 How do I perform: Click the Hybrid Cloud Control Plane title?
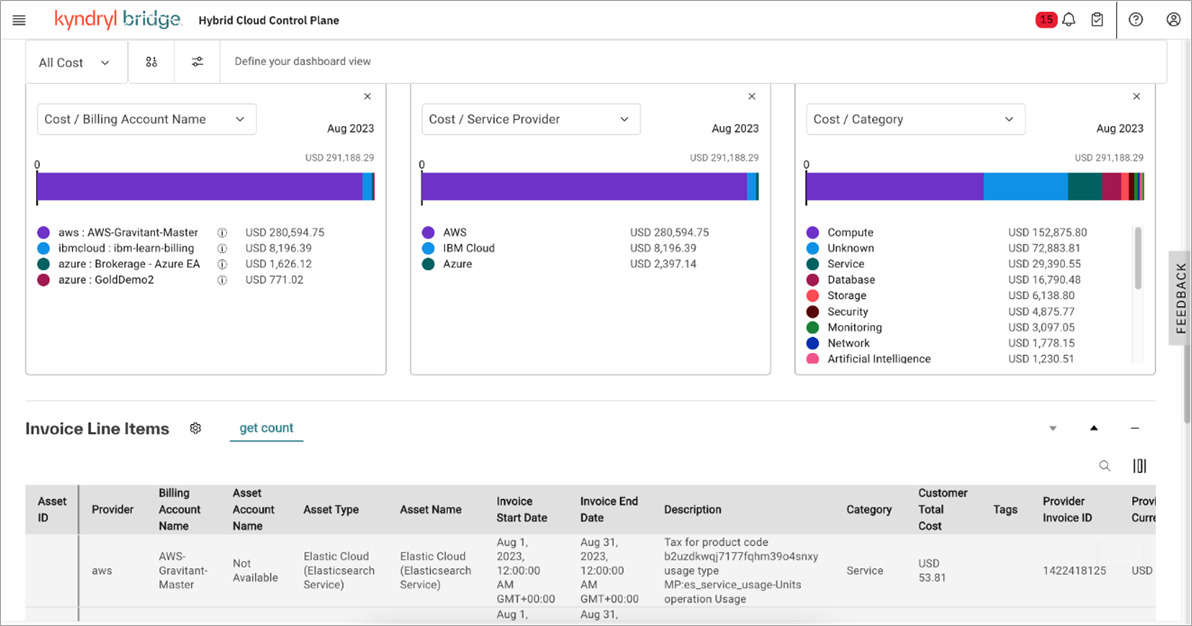point(268,21)
